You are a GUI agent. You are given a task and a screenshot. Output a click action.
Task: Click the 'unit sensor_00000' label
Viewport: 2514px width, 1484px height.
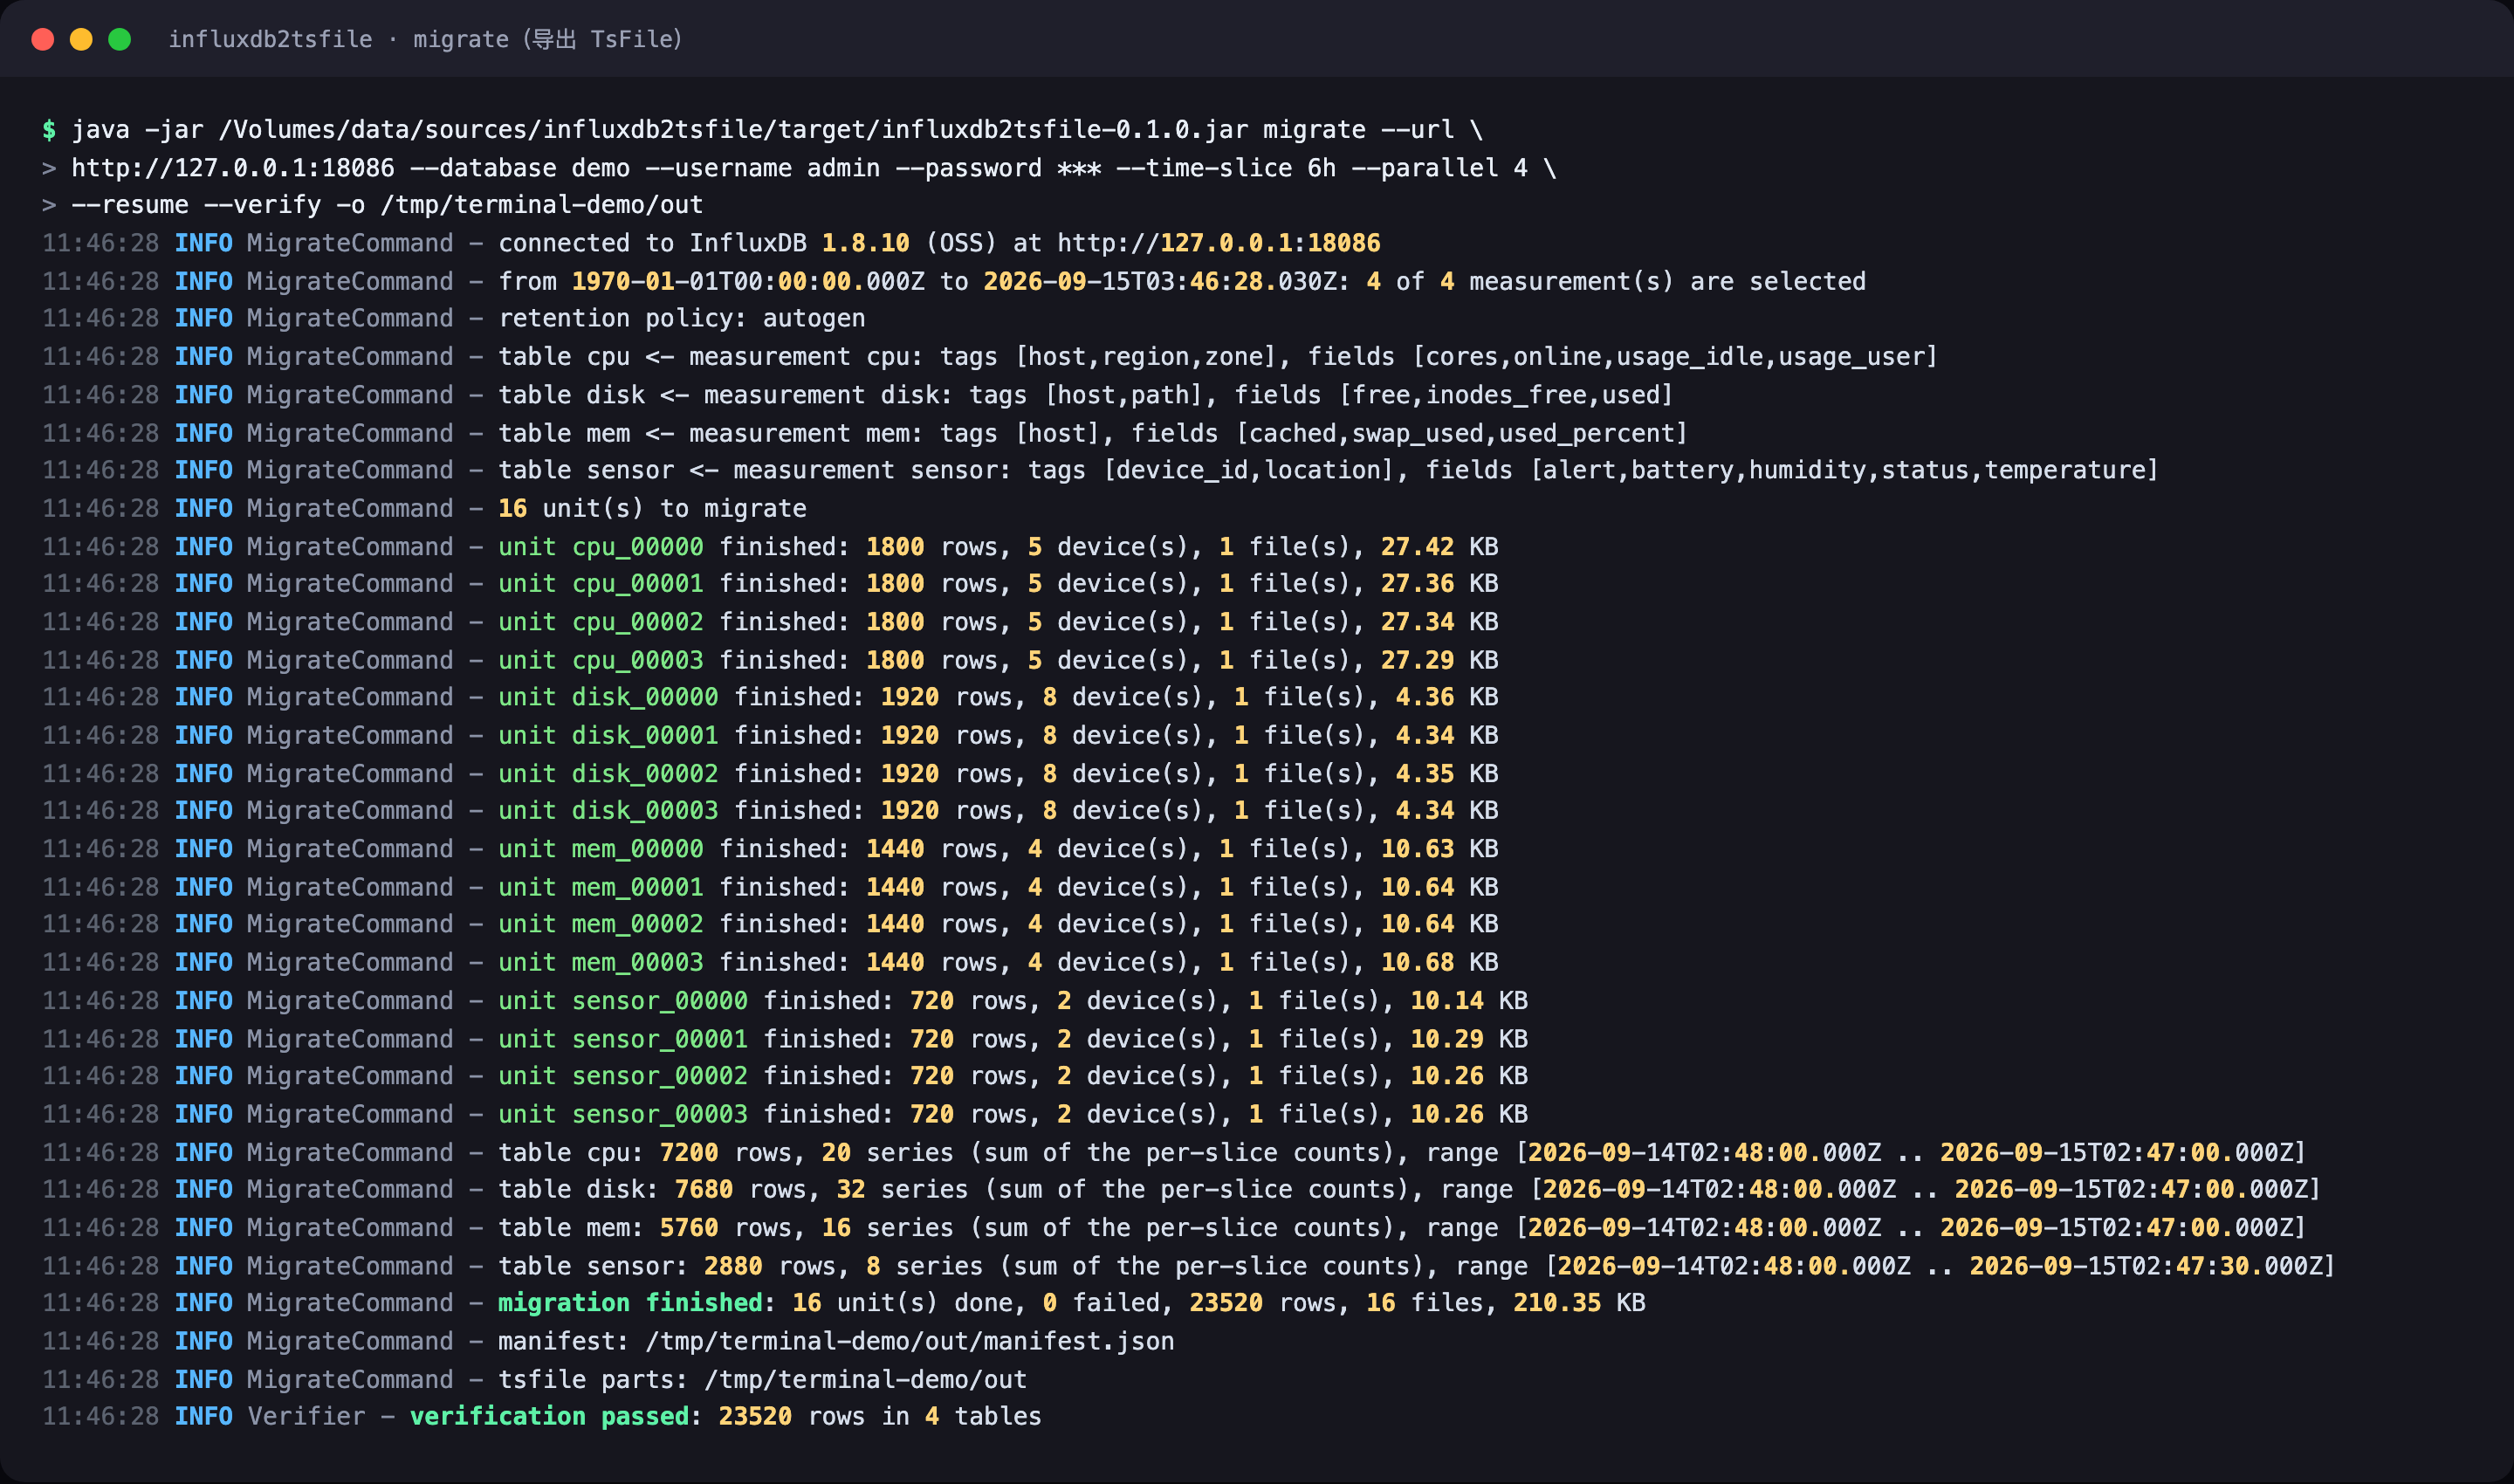623,1001
